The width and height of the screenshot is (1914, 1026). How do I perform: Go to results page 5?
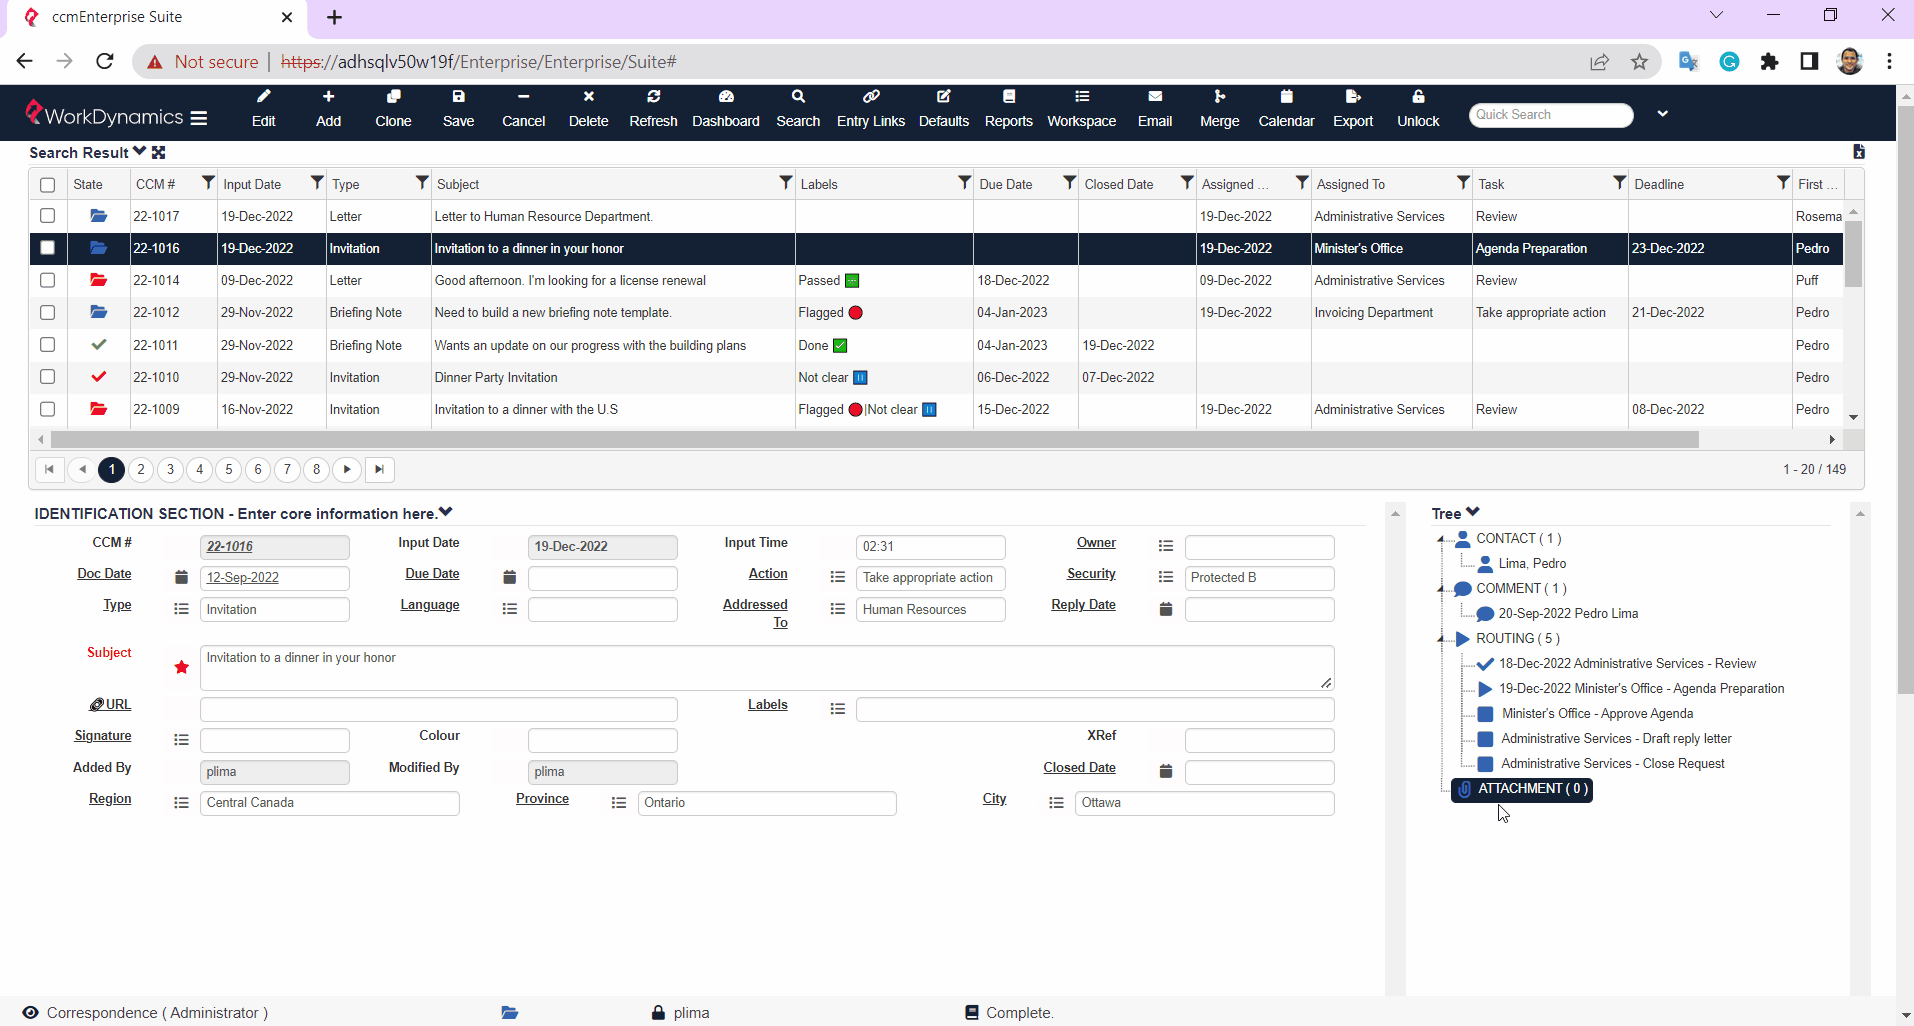229,469
